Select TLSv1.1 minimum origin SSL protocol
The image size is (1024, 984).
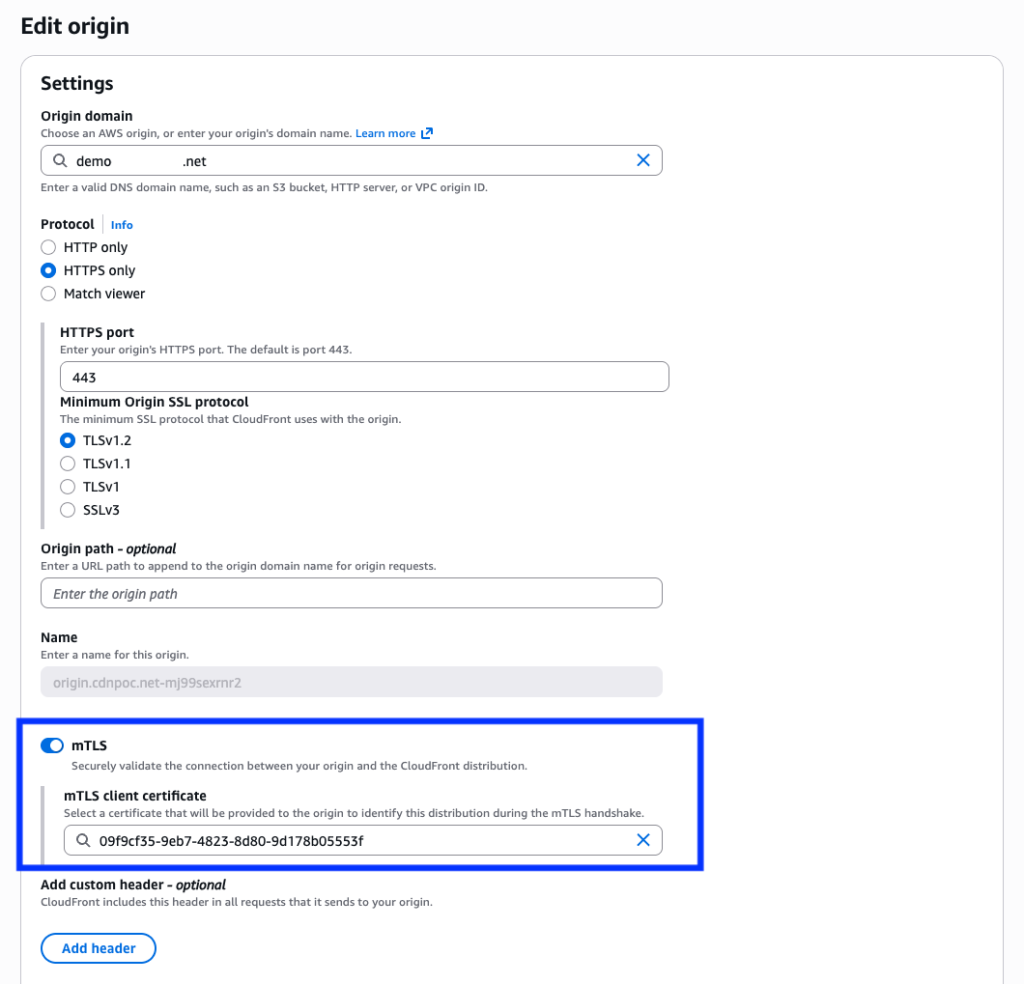(x=67, y=463)
